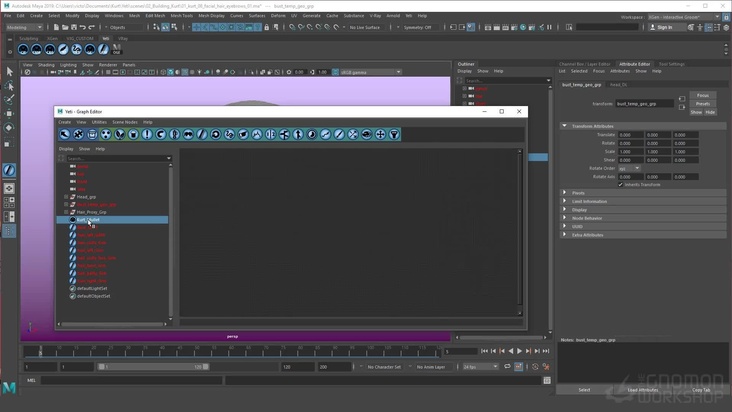Click the Maya logo icon bottom left
732x412 pixels.
click(x=9, y=387)
